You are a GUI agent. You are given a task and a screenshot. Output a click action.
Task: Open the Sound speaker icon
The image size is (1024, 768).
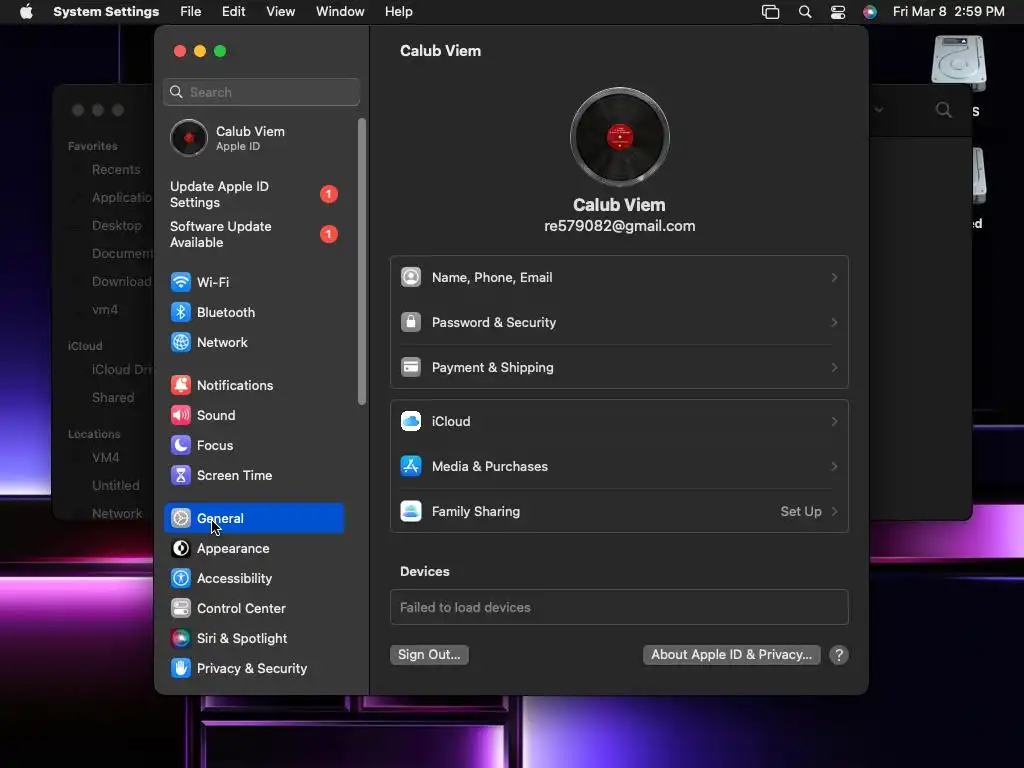181,415
